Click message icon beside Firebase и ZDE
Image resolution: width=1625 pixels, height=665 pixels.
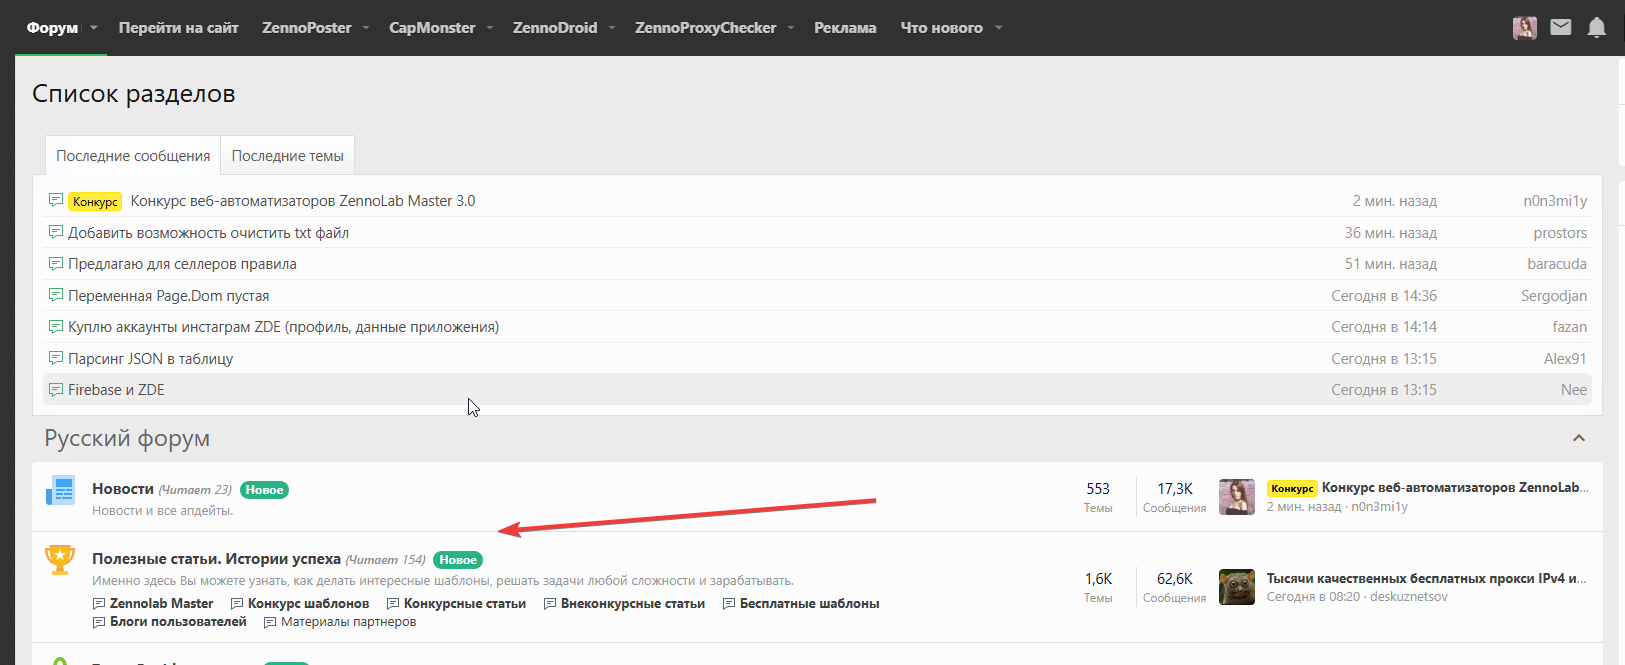(56, 390)
